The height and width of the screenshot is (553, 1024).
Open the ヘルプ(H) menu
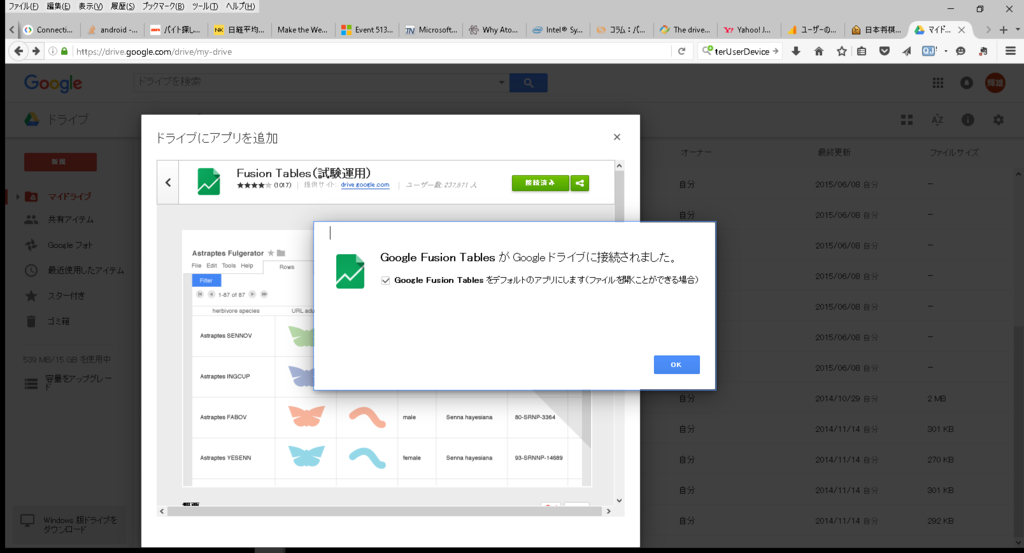[x=240, y=6]
